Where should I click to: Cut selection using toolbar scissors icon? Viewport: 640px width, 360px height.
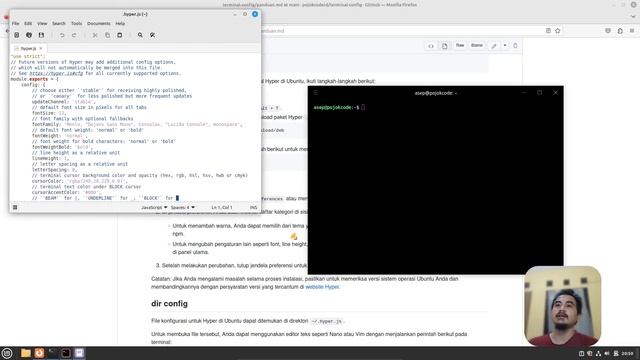pos(95,35)
